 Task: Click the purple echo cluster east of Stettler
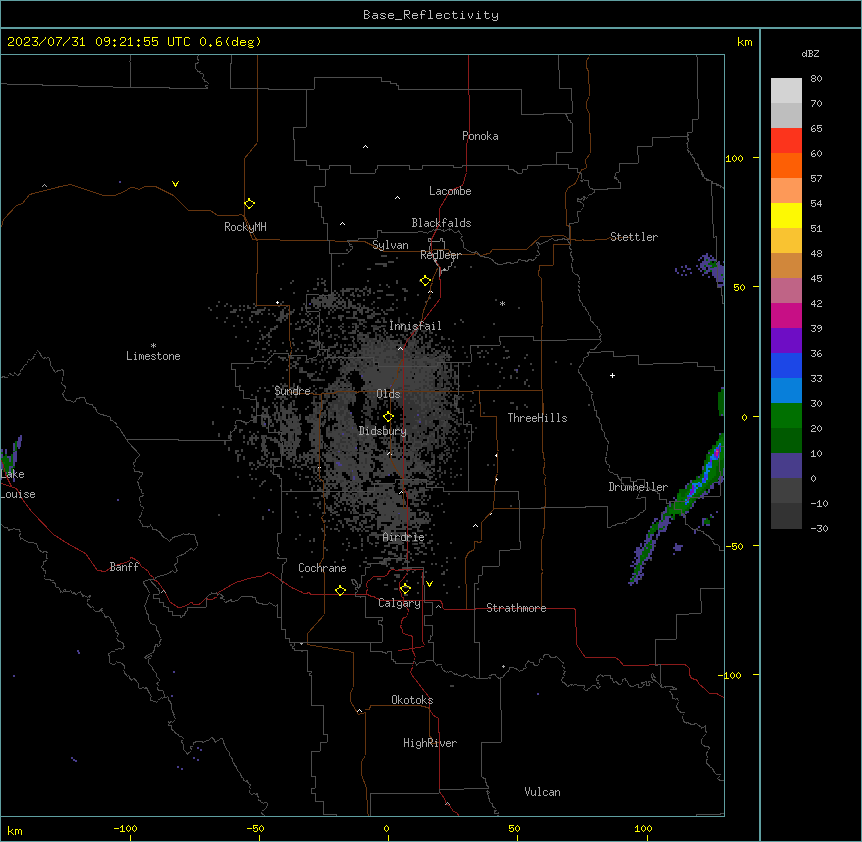[x=709, y=268]
